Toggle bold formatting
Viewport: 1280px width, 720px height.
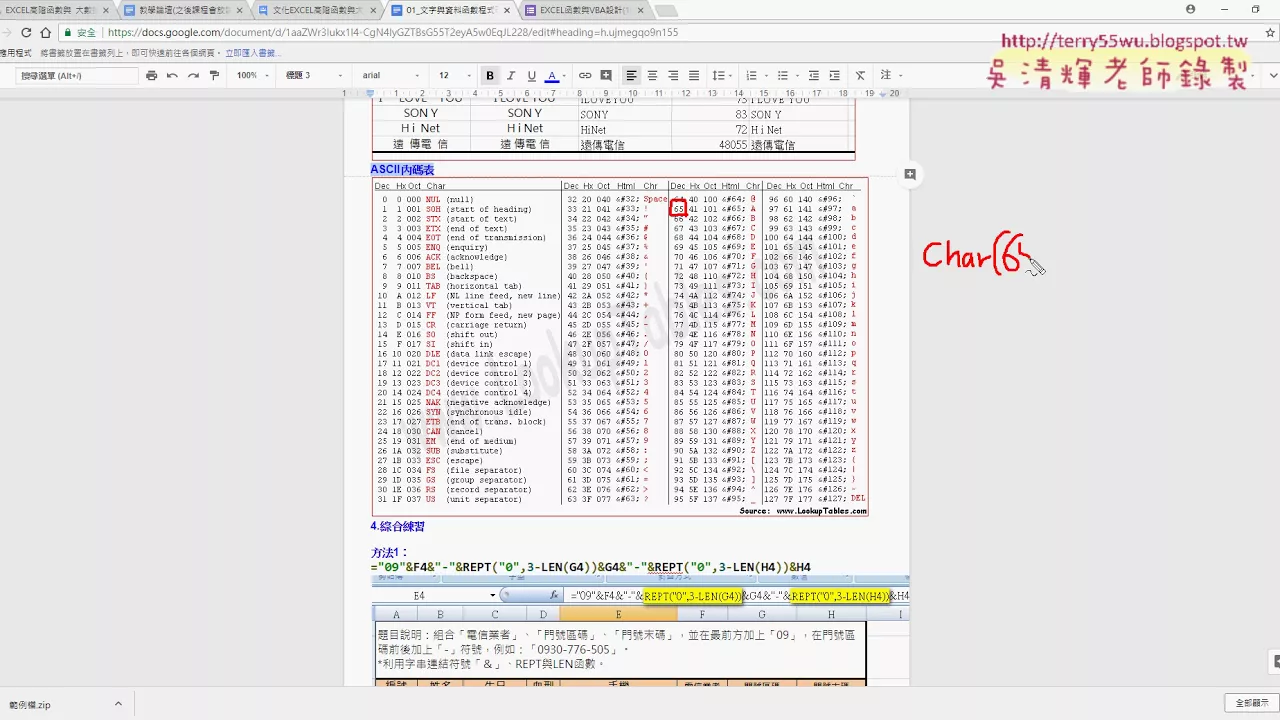coord(490,76)
